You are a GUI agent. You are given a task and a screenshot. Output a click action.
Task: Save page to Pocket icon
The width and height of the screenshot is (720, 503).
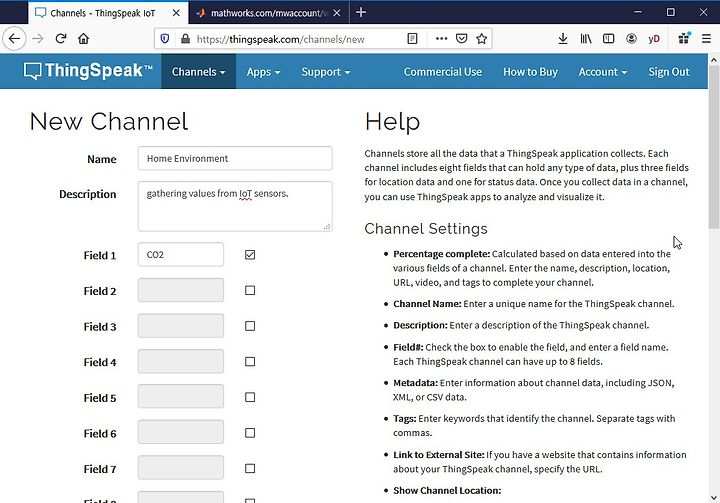tap(461, 39)
